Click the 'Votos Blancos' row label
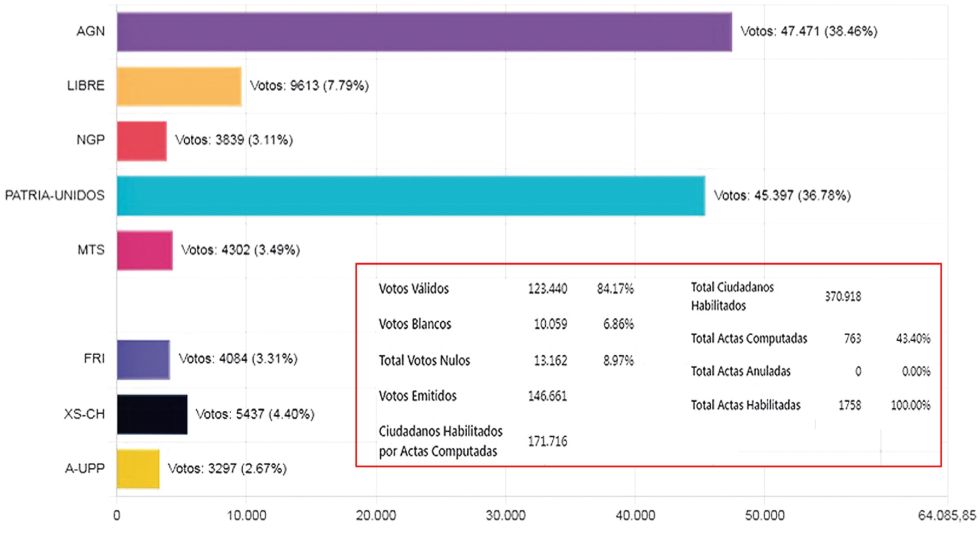The width and height of the screenshot is (980, 537). pos(415,324)
